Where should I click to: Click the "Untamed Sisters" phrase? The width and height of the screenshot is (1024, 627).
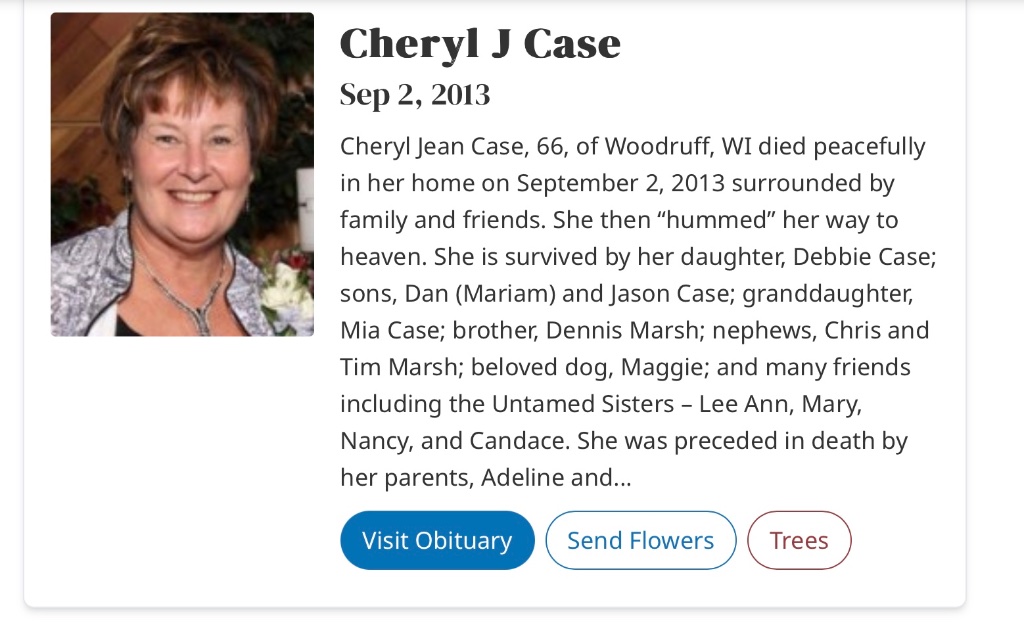pos(576,404)
